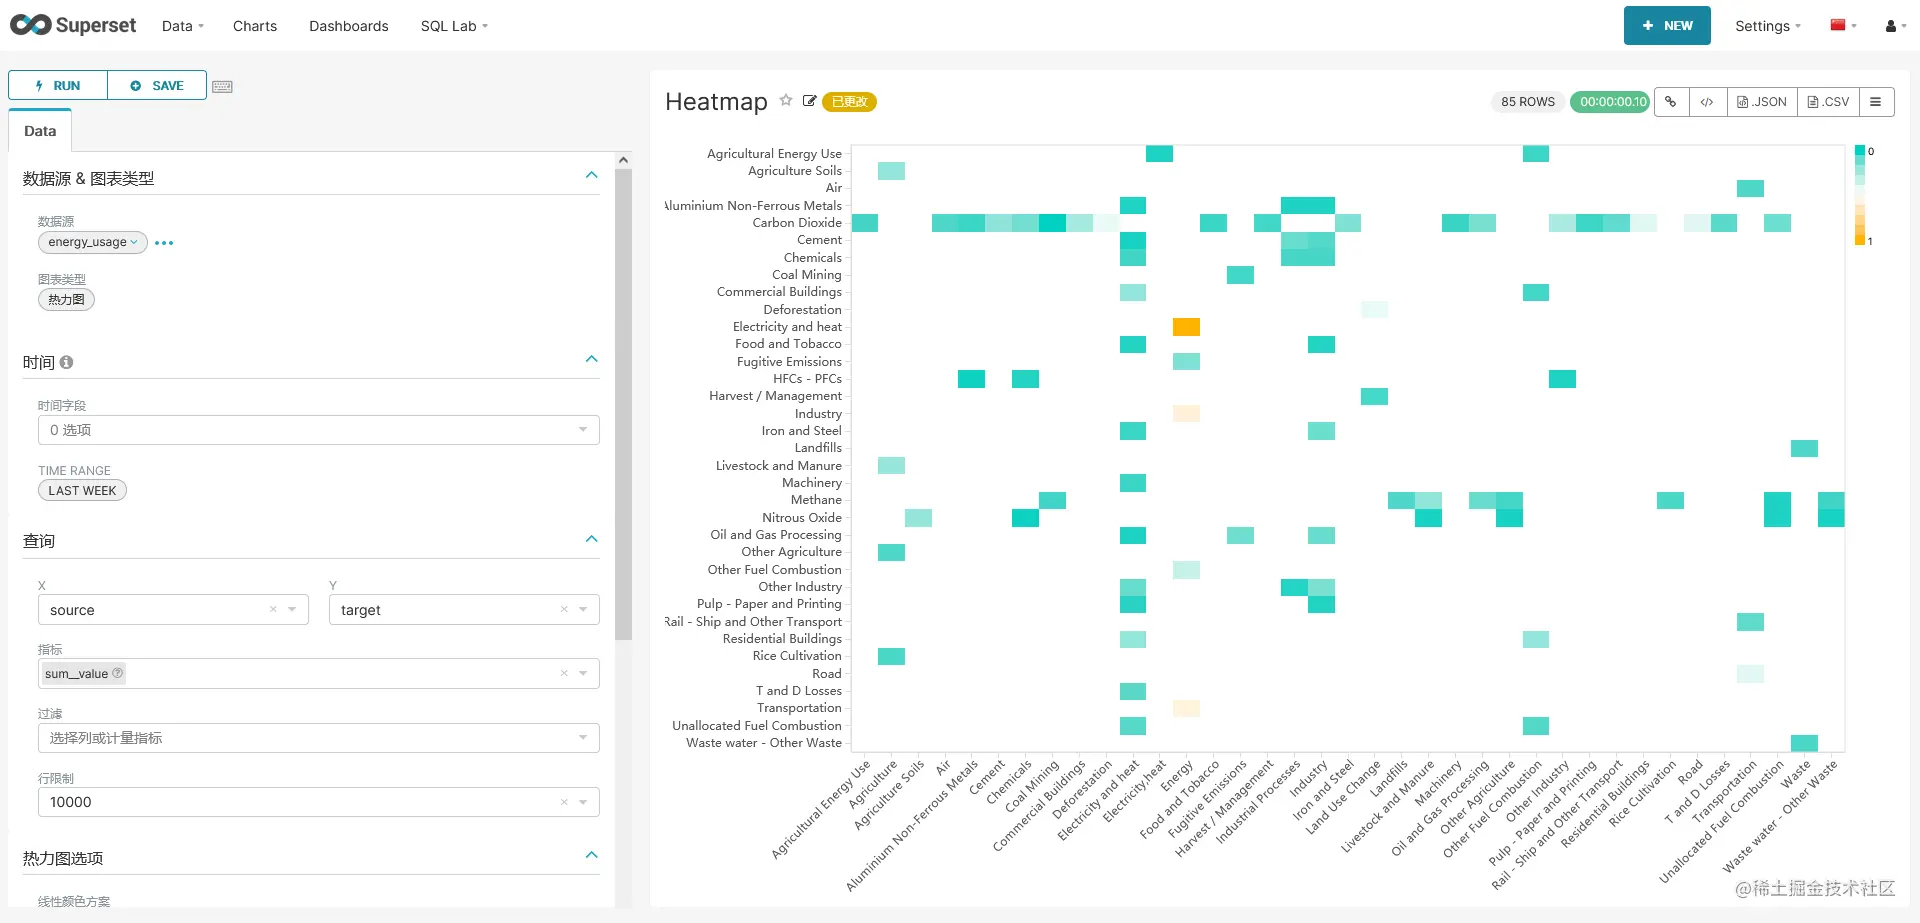Click the favorite star next to Heatmap
This screenshot has width=1920, height=923.
[x=786, y=100]
